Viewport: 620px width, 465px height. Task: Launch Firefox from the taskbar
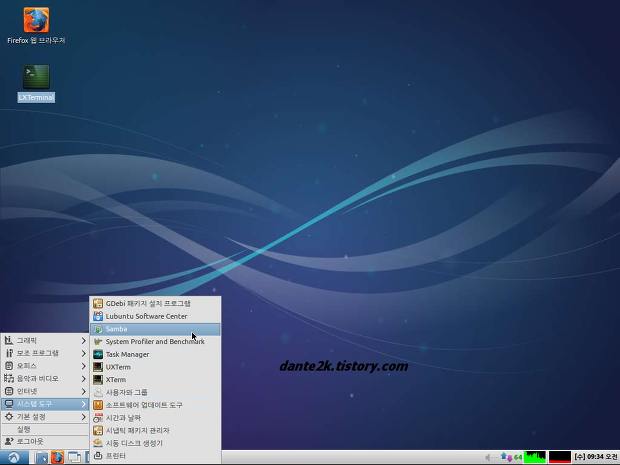(x=57, y=457)
